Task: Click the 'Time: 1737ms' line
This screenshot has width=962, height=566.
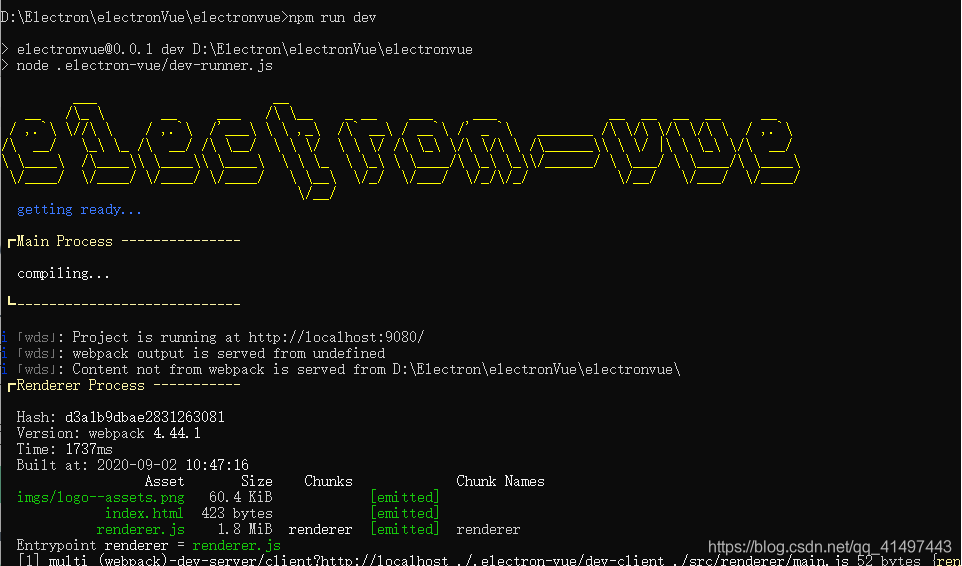Action: (64, 449)
